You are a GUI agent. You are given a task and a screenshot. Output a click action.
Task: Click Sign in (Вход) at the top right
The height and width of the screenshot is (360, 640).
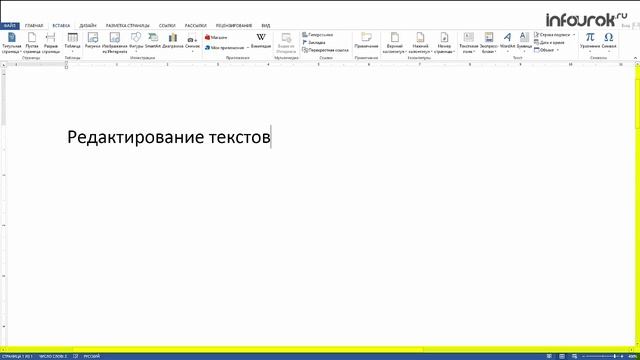pyautogui.click(x=625, y=25)
